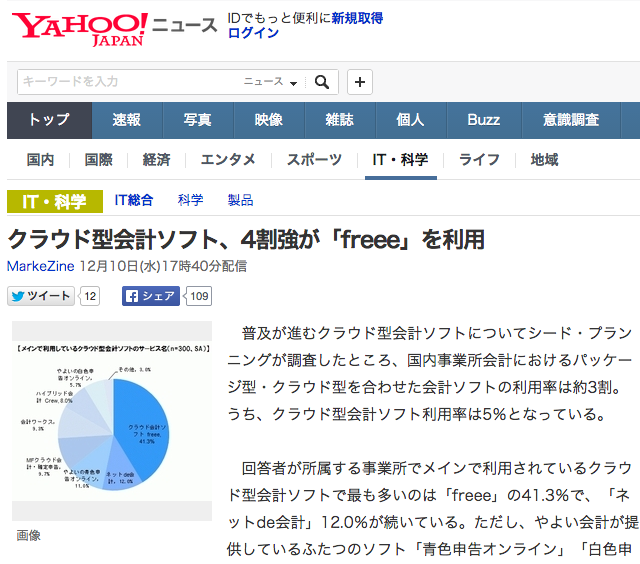Image resolution: width=640 pixels, height=564 pixels.
Task: Click the Facebook share button
Action: (x=150, y=296)
